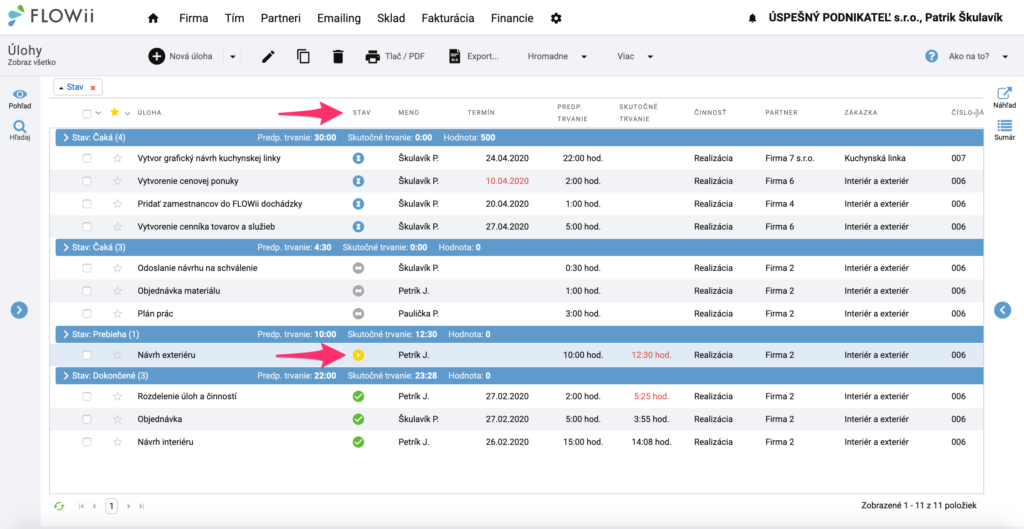The height and width of the screenshot is (529, 1024).
Task: Star Vytvor grafický návrh kuchynskej linky
Action: [x=118, y=158]
